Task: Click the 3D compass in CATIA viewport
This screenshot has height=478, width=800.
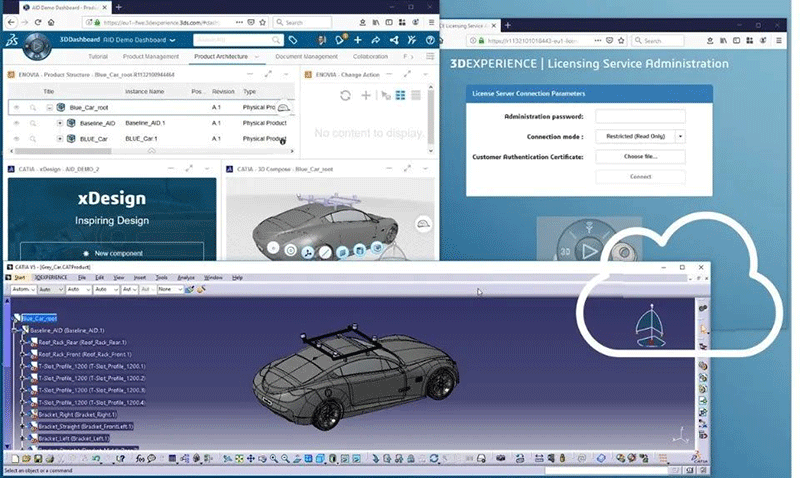Action: pos(650,326)
